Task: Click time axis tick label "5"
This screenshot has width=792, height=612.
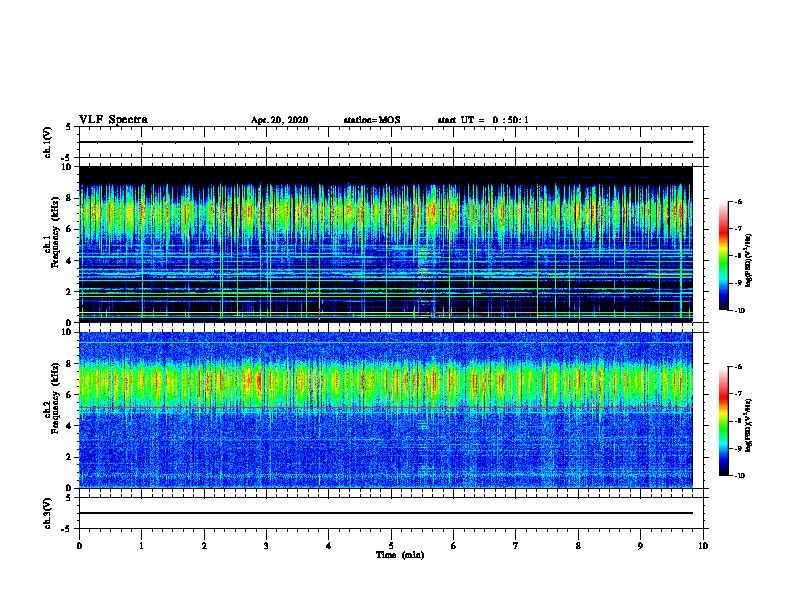Action: point(391,546)
